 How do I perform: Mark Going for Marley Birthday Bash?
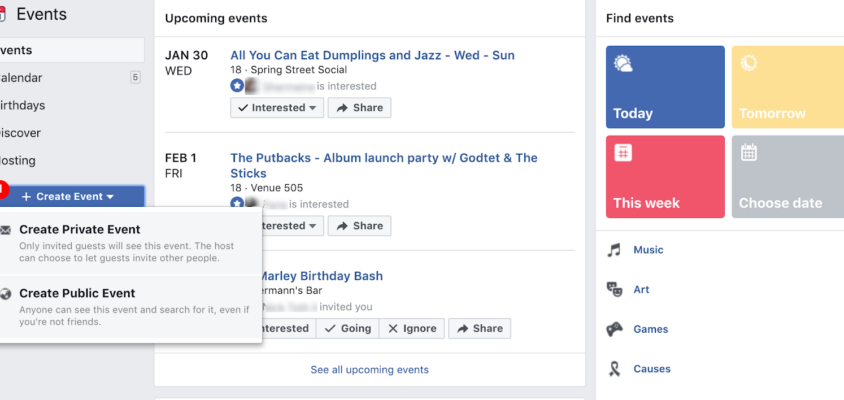(347, 328)
